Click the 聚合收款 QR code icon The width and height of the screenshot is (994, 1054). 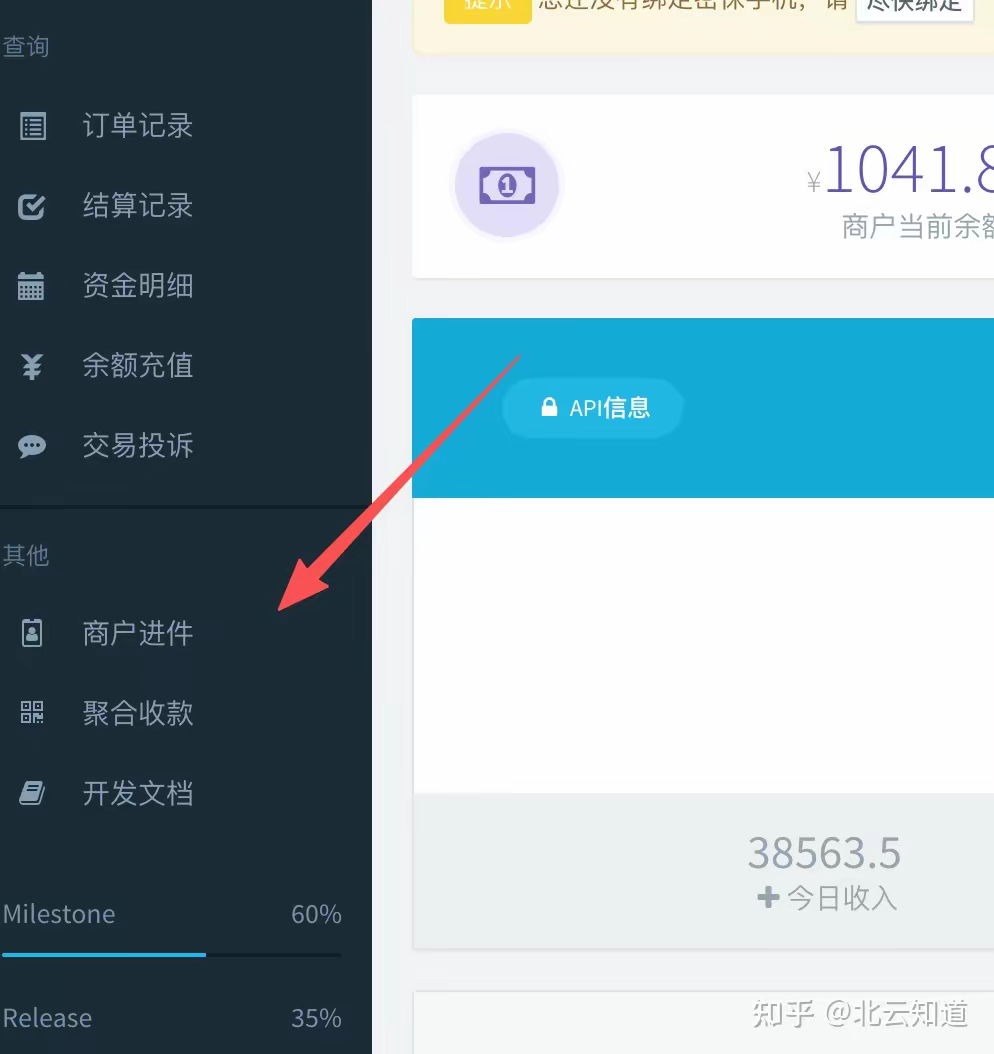click(x=32, y=713)
